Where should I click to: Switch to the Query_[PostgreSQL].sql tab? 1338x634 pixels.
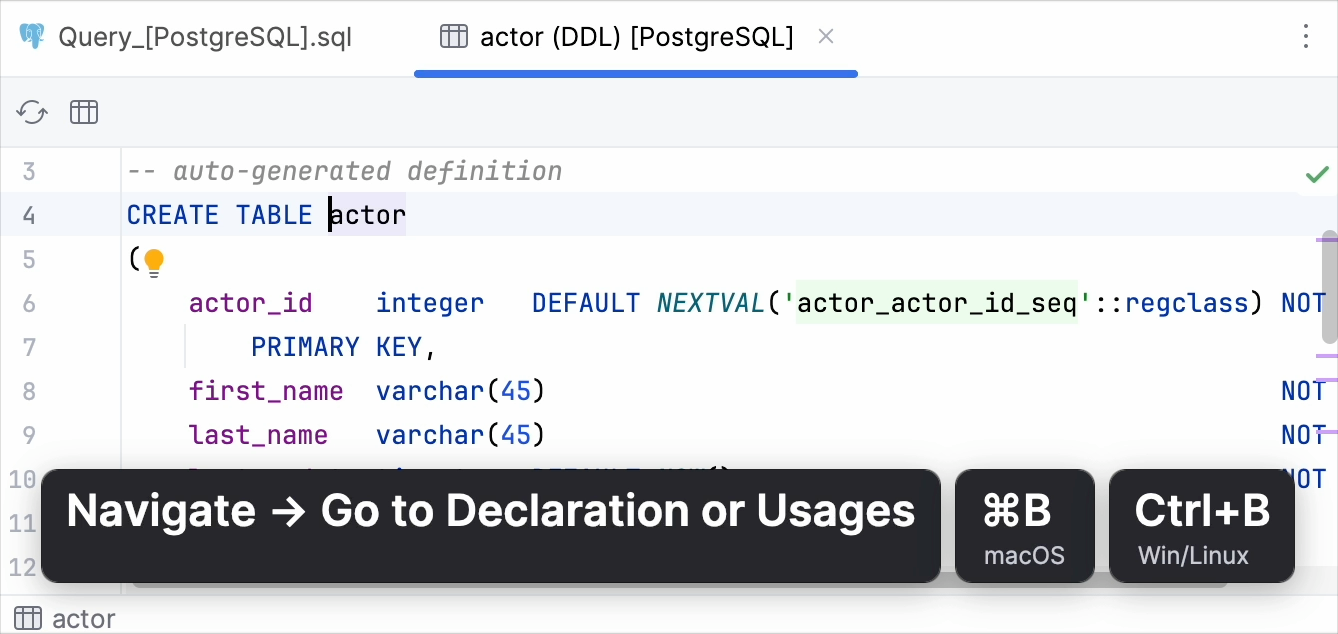pyautogui.click(x=205, y=36)
